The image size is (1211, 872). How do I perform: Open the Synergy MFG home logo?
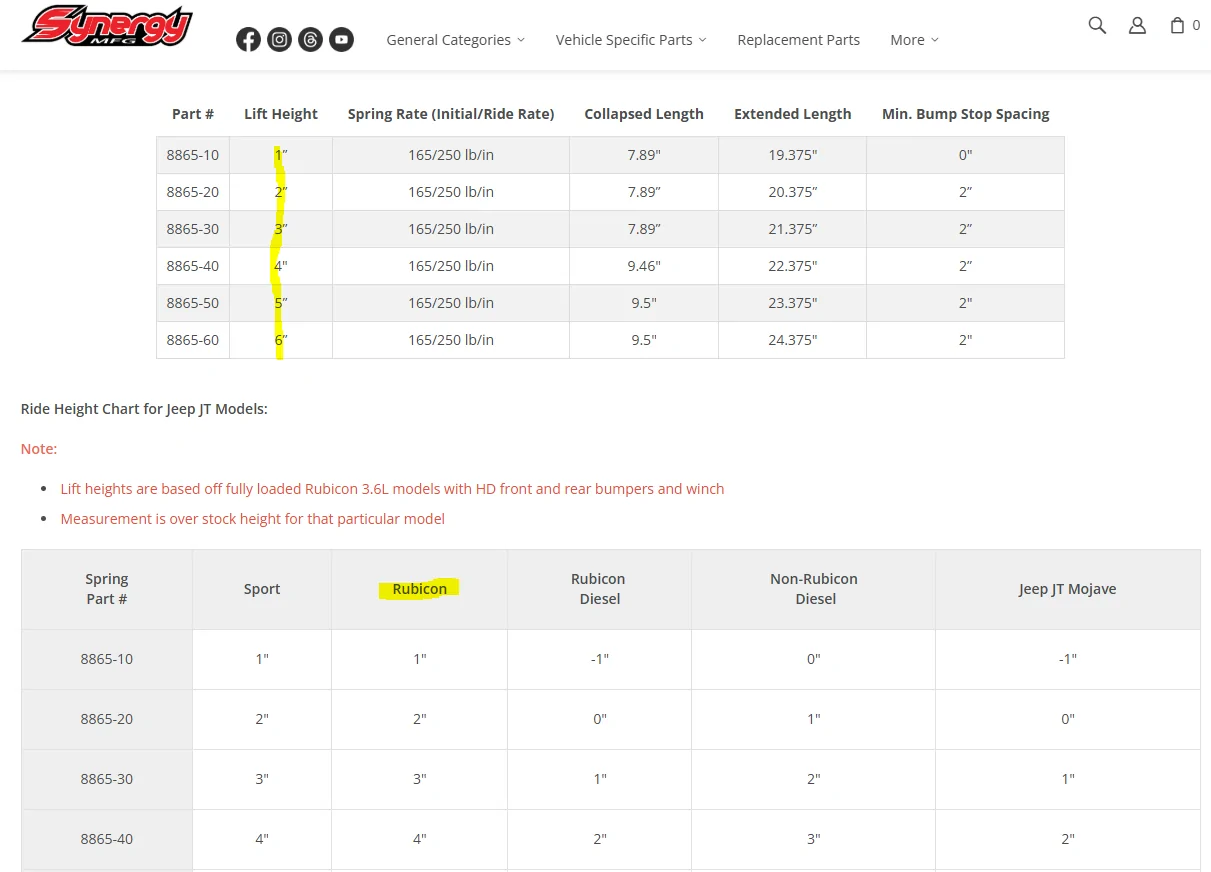[107, 27]
